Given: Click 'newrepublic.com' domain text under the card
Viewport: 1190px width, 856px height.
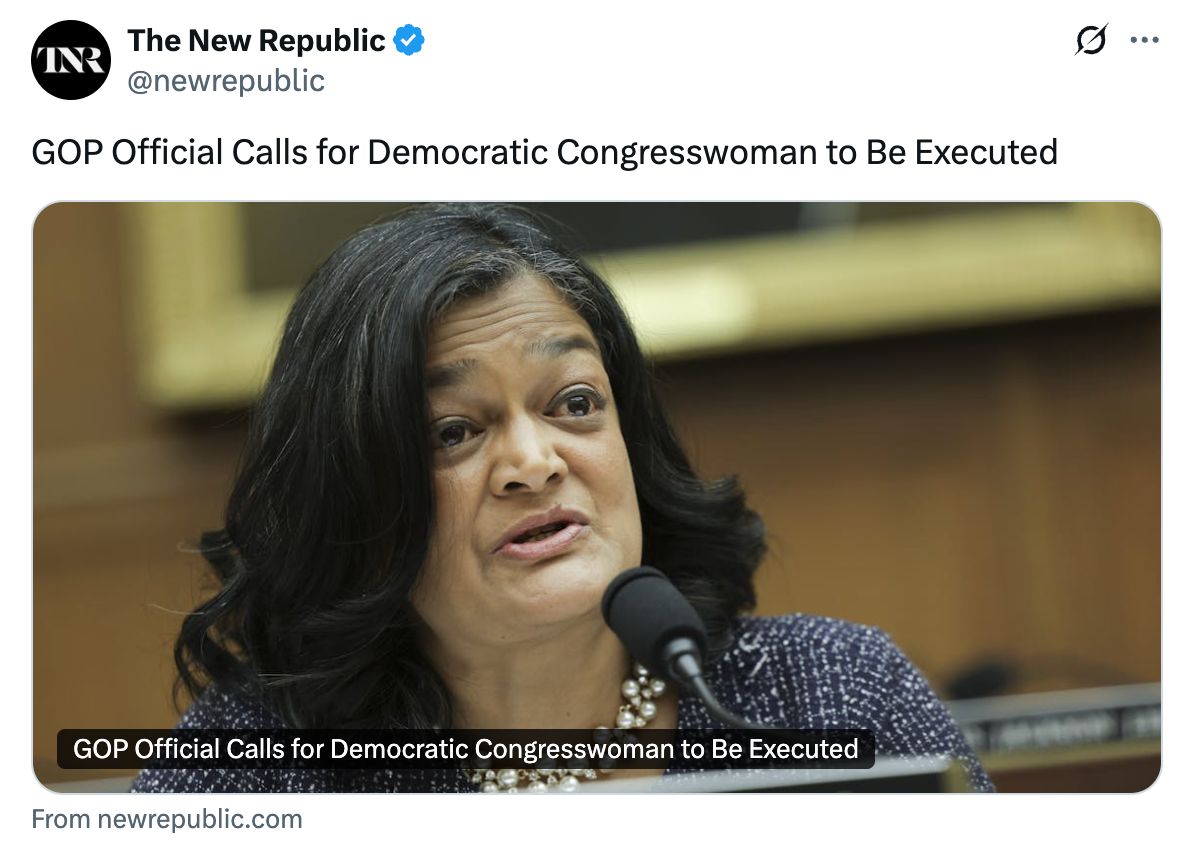Looking at the screenshot, I should 200,820.
